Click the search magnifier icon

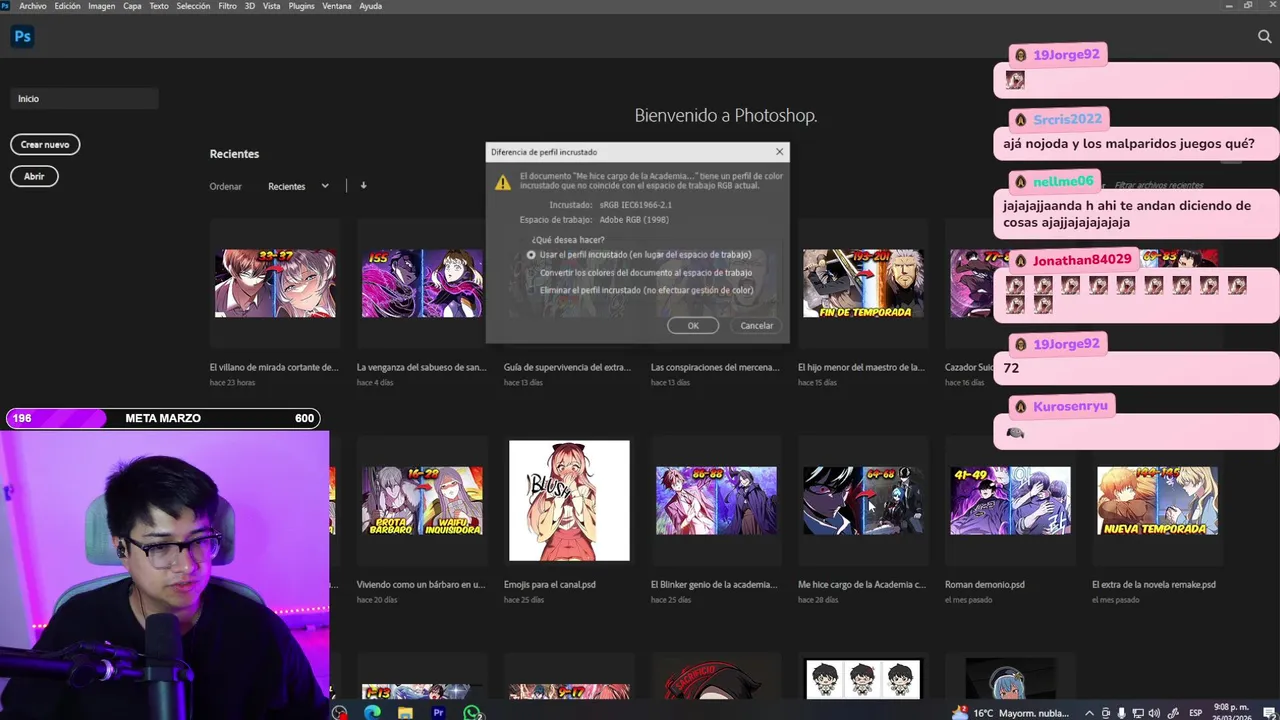coord(1264,37)
